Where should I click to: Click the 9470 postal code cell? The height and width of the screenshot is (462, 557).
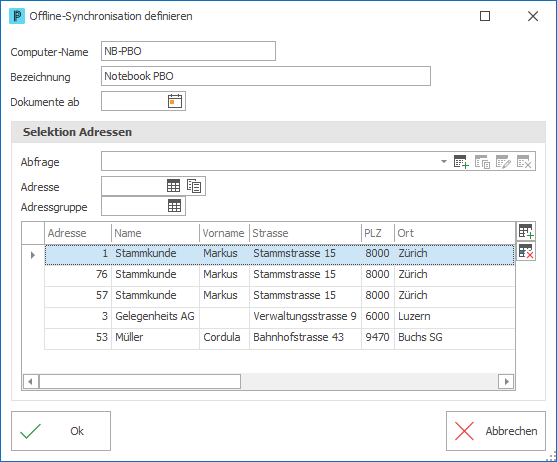coord(378,338)
